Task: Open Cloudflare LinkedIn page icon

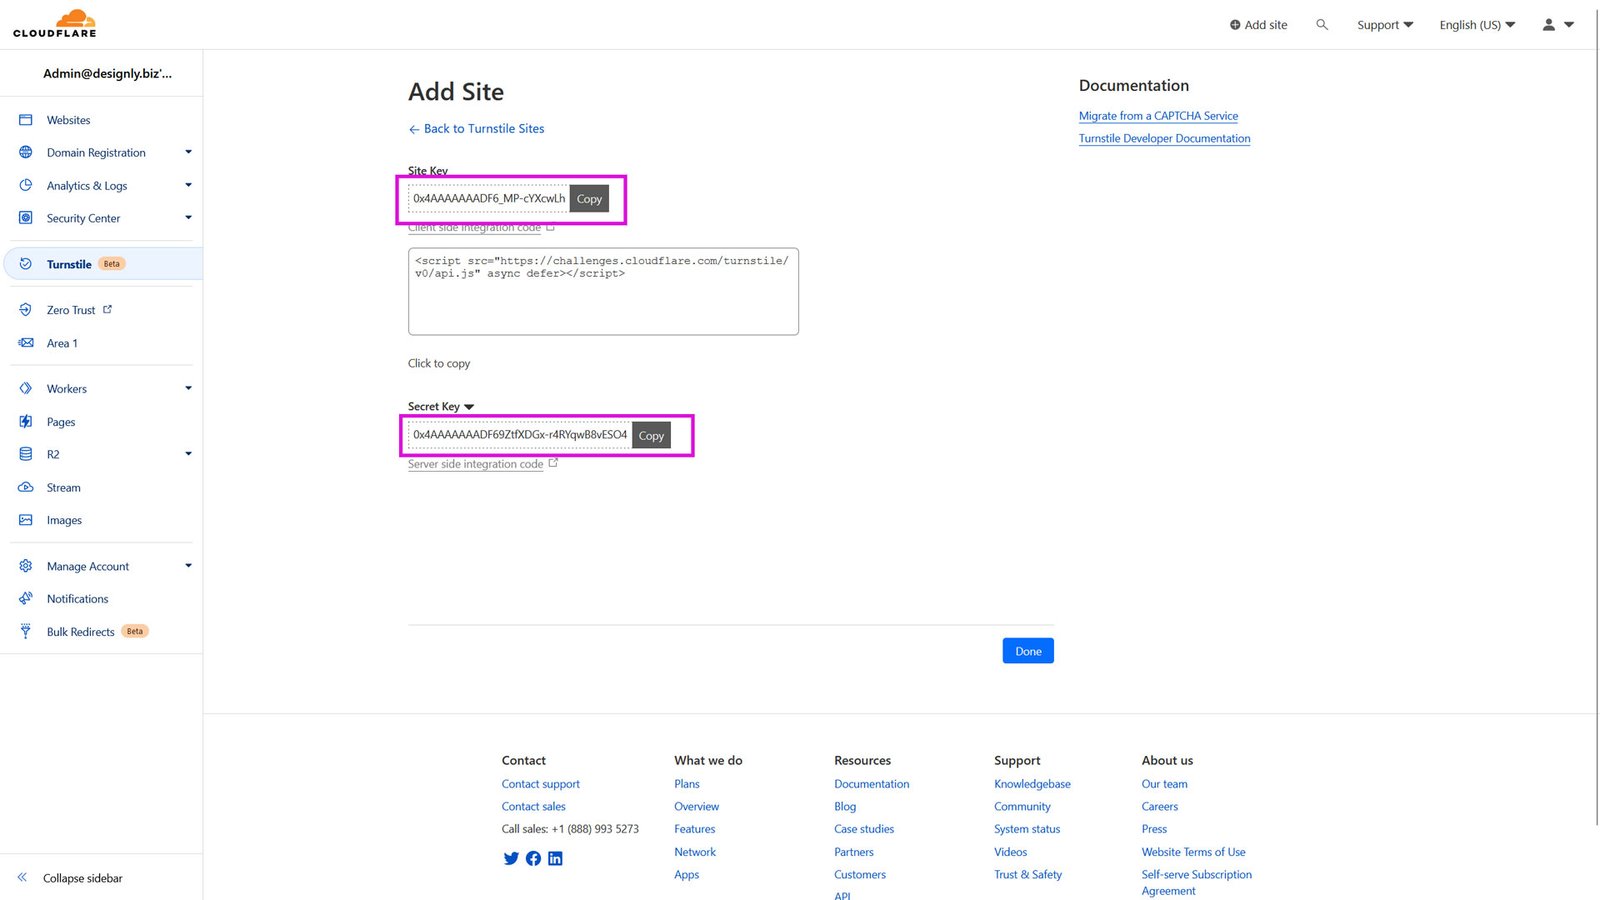Action: point(555,858)
